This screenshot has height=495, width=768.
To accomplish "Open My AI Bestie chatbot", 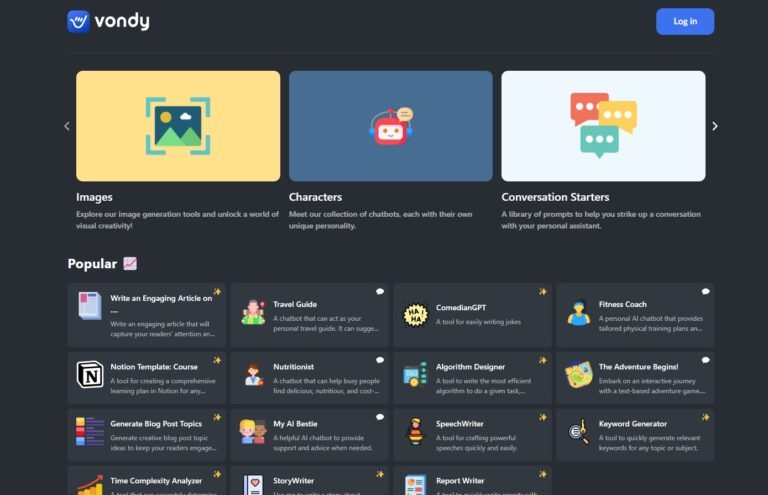I will tap(308, 434).
